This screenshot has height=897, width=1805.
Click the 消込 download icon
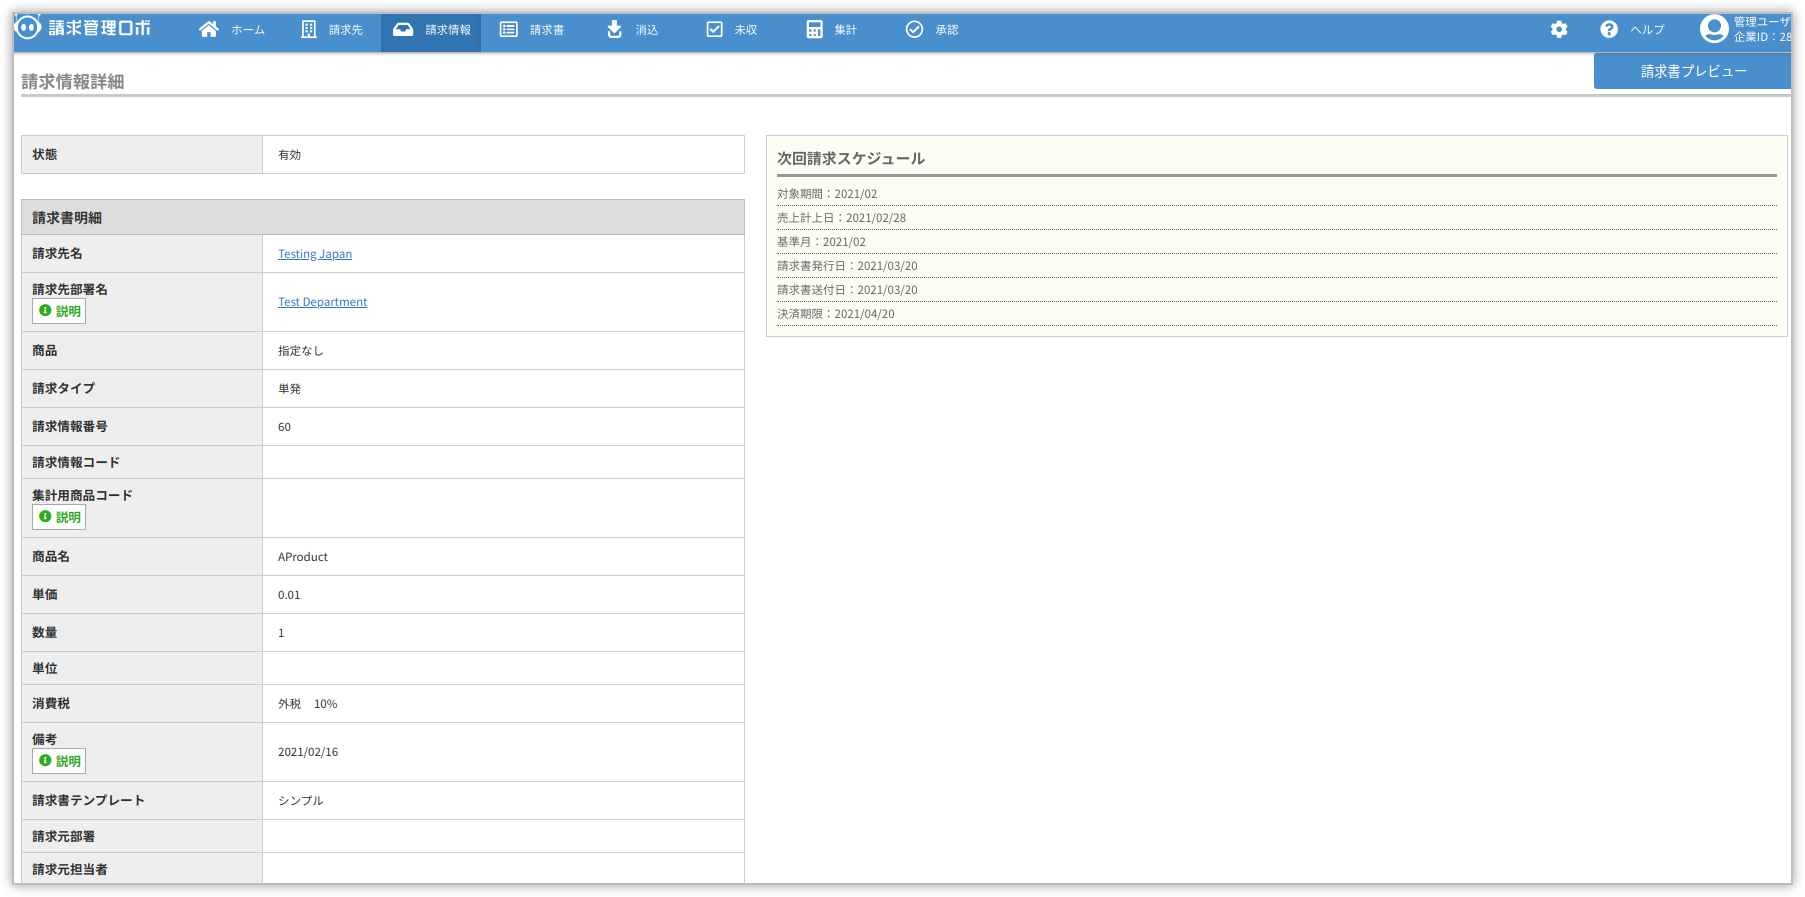point(615,29)
